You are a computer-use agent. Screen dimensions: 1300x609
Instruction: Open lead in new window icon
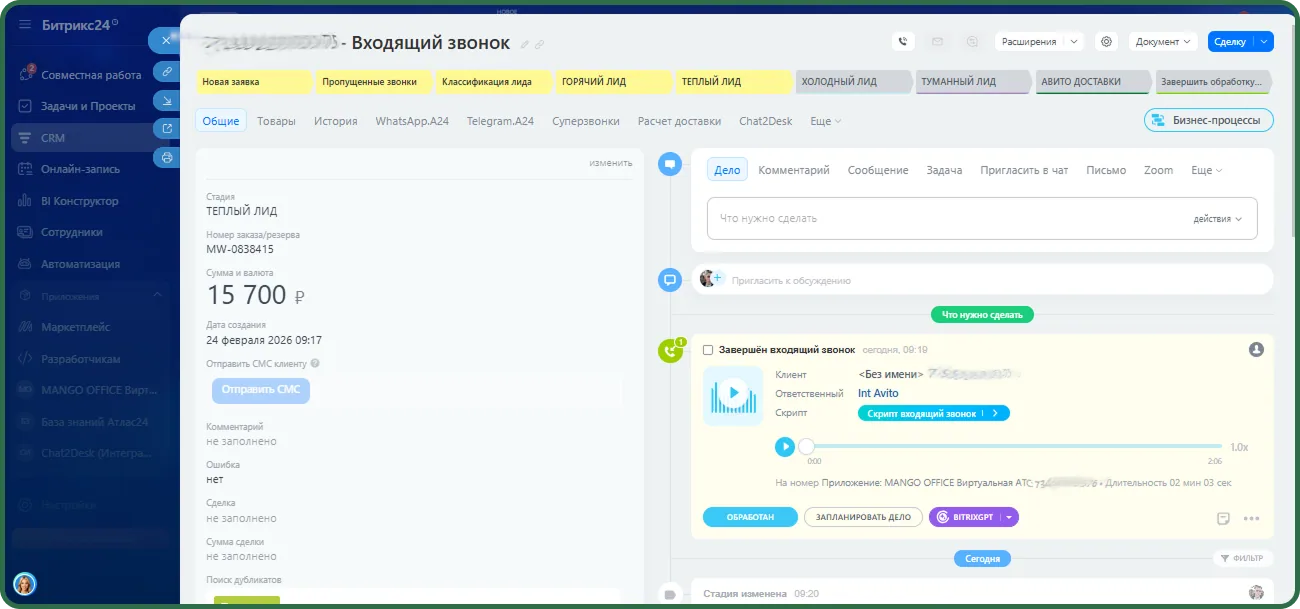[167, 129]
